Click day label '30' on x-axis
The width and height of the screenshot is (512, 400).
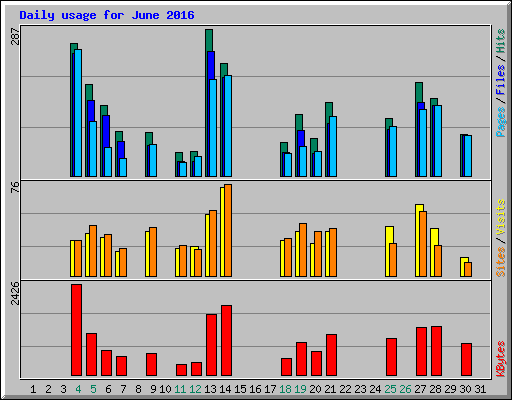465,389
